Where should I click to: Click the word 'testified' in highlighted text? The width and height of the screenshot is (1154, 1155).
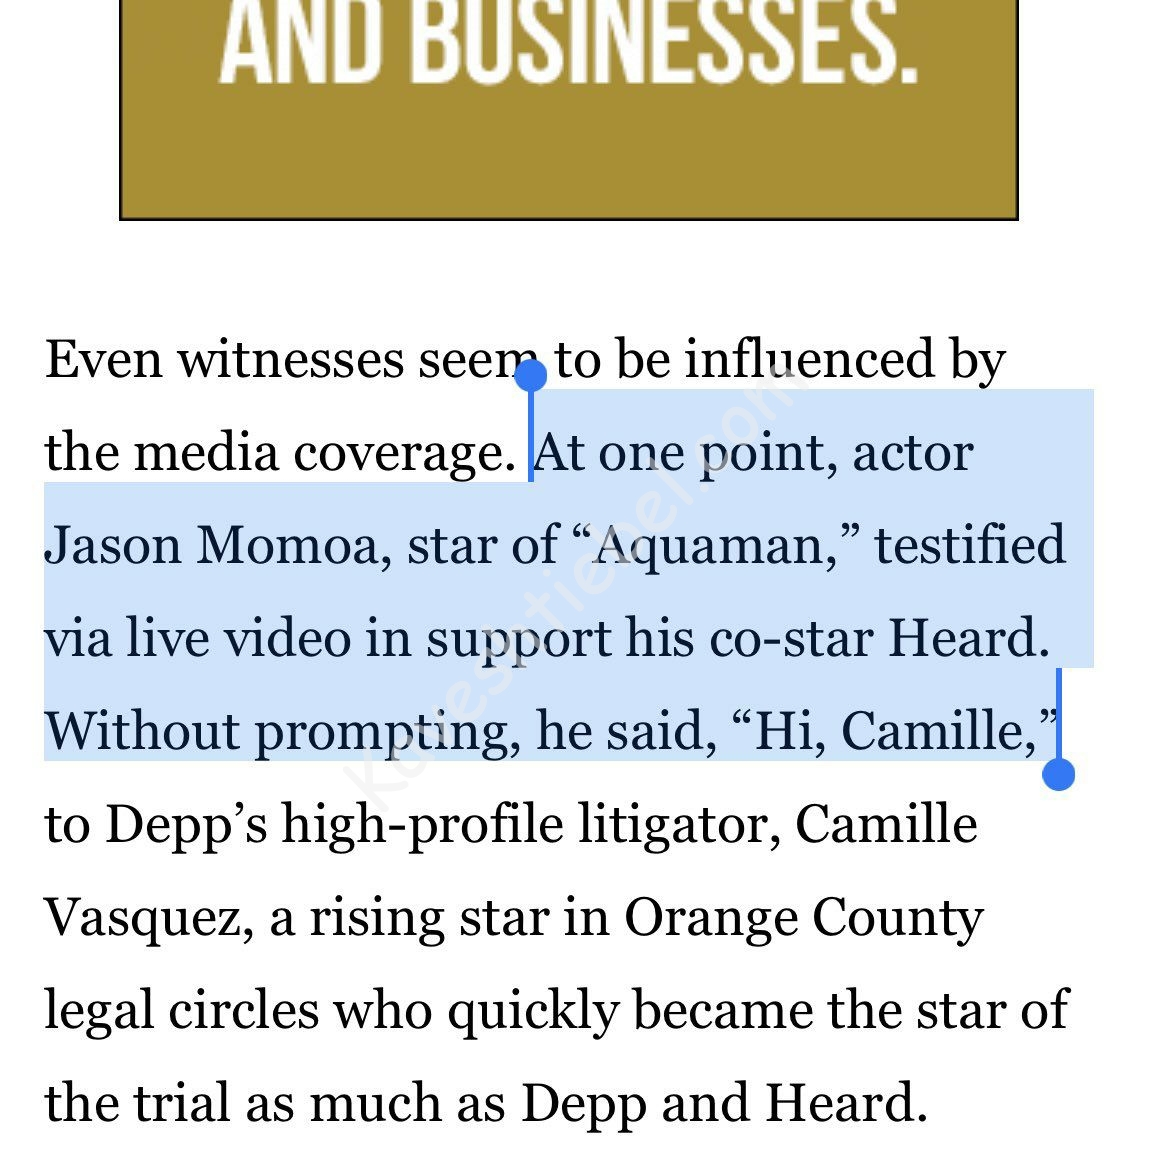click(x=970, y=546)
